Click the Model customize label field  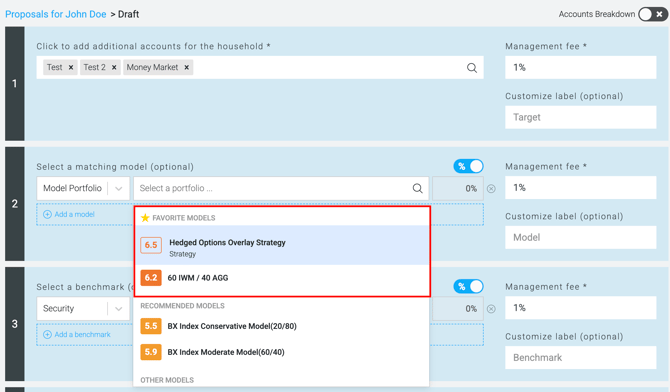click(x=580, y=237)
